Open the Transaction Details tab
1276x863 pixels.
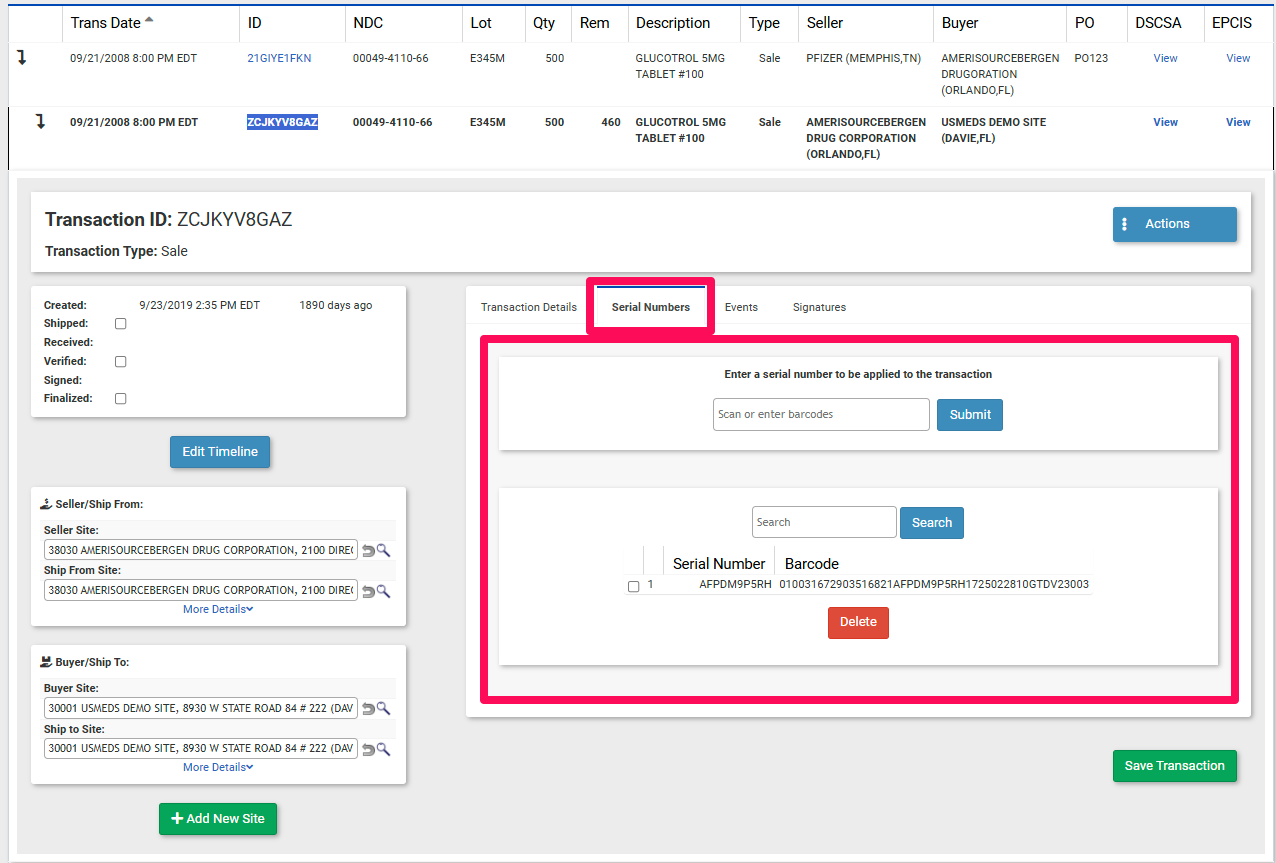(528, 307)
